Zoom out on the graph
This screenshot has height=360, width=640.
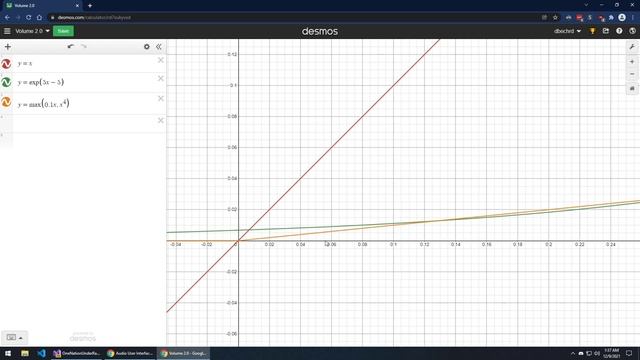click(x=632, y=74)
